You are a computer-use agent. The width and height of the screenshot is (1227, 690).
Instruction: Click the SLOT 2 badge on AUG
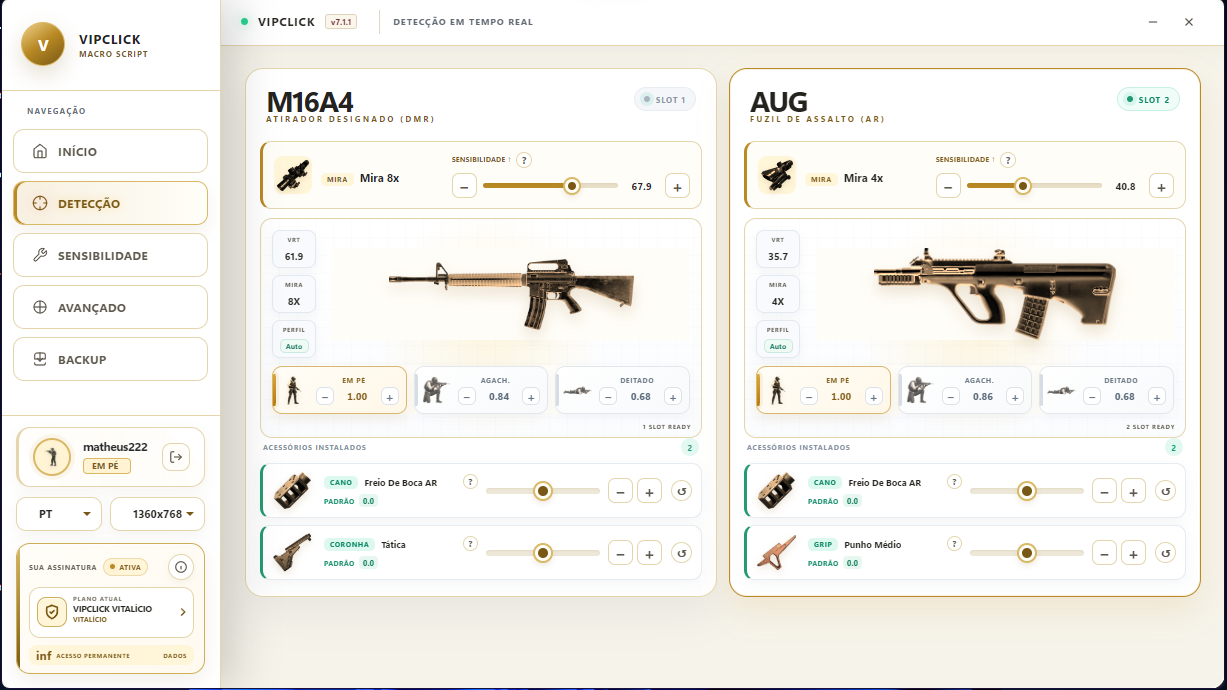[x=1149, y=100]
